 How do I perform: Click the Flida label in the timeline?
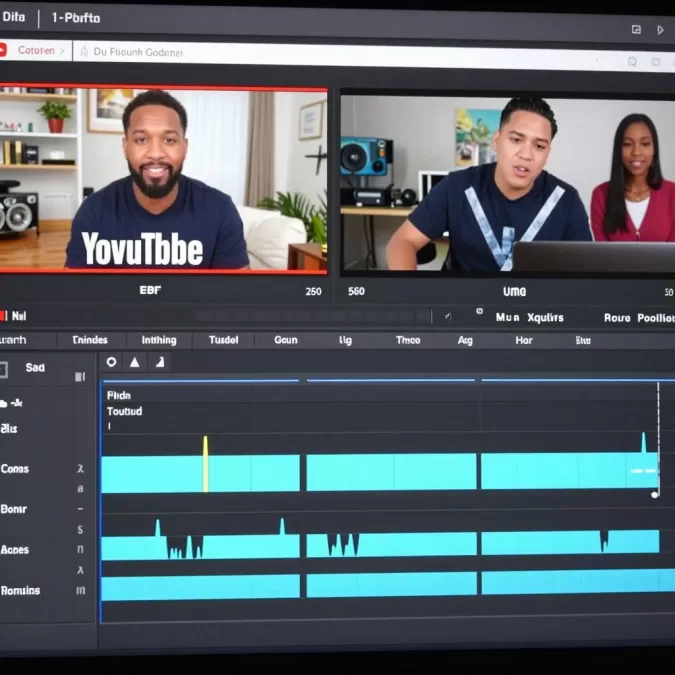click(119, 395)
